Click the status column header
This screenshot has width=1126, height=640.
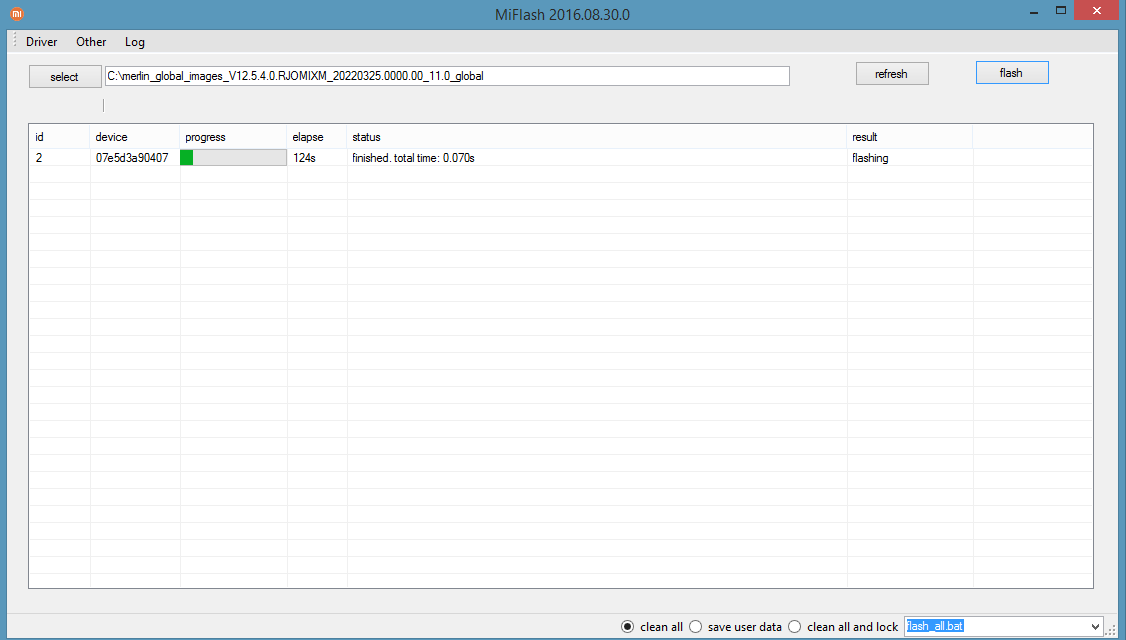coord(597,137)
